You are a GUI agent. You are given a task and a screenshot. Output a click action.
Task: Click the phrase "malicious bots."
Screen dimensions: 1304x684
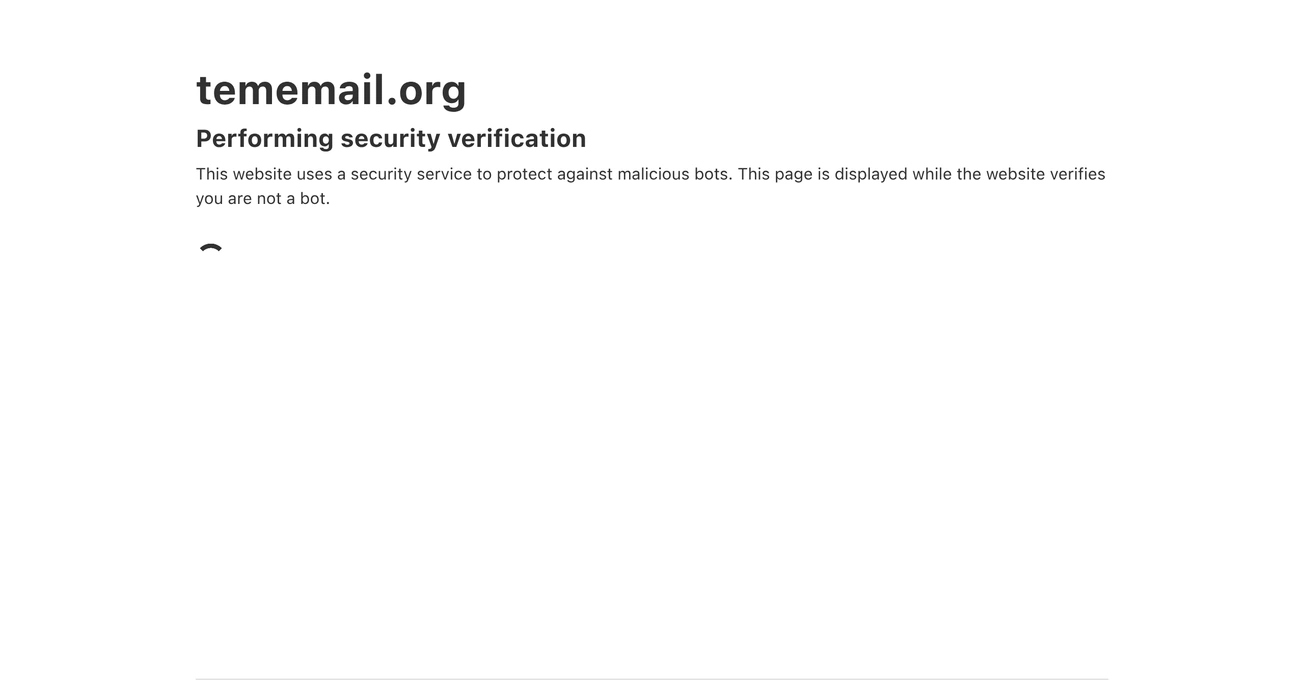pyautogui.click(x=675, y=174)
